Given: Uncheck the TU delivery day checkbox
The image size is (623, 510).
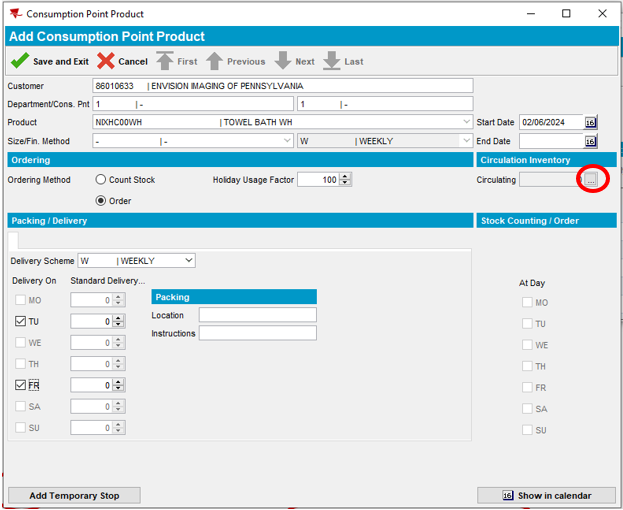Looking at the screenshot, I should coord(21,322).
